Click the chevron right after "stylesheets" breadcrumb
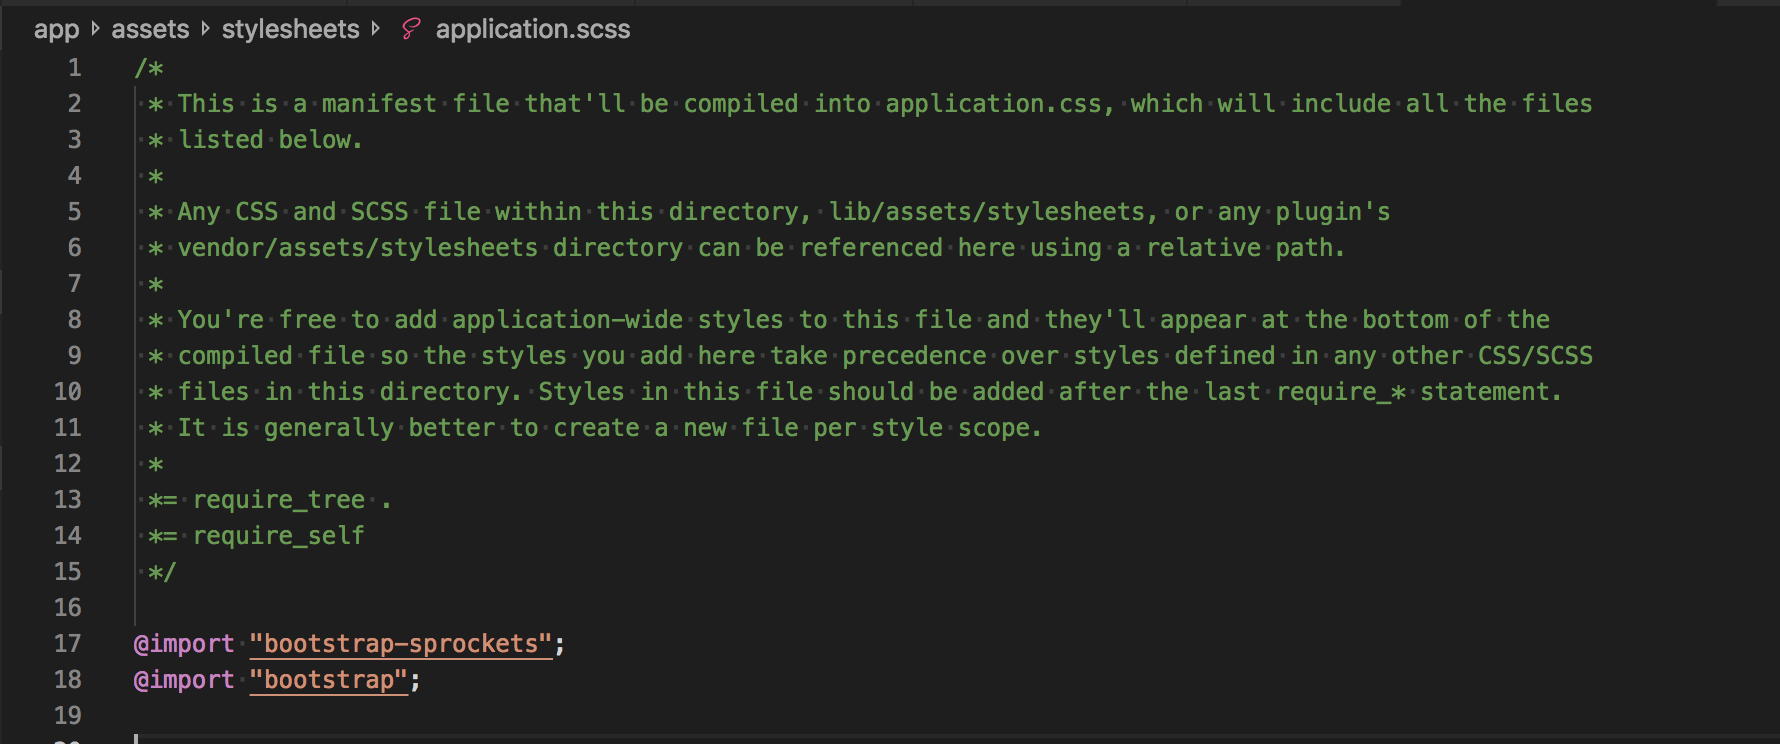Screen dimensions: 1780x744 [375, 29]
